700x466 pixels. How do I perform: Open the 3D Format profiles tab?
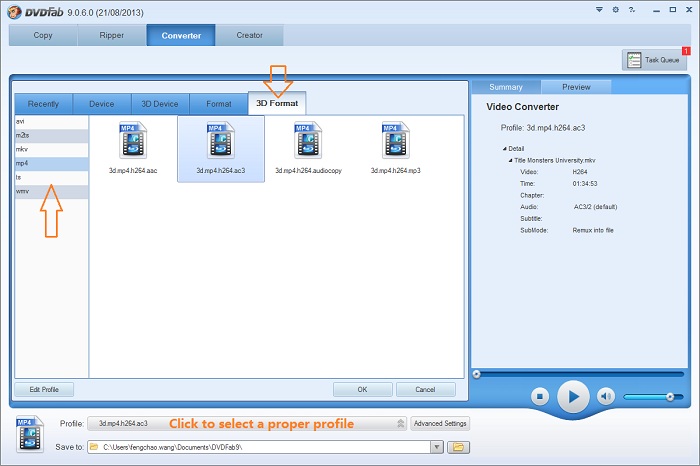click(x=277, y=103)
